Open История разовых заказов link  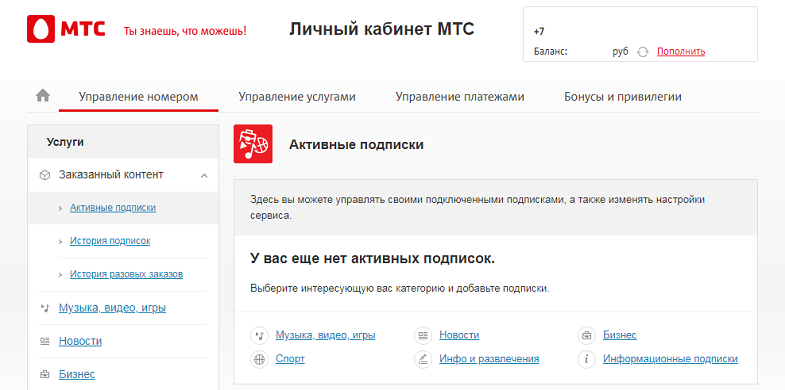[126, 274]
